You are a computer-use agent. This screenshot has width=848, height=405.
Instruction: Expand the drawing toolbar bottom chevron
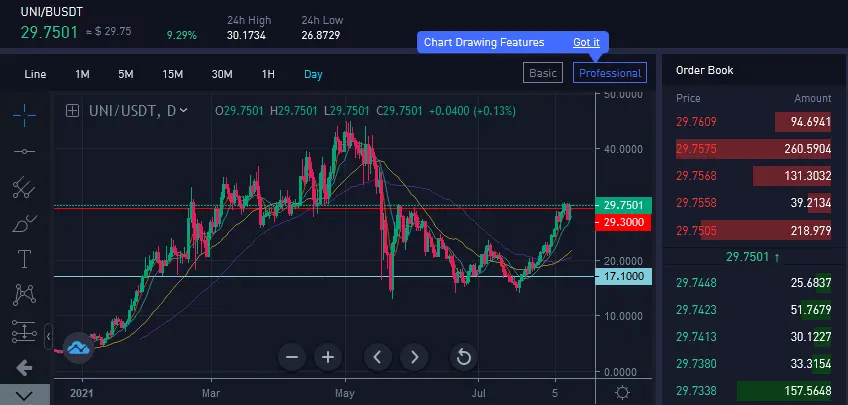coord(24,395)
